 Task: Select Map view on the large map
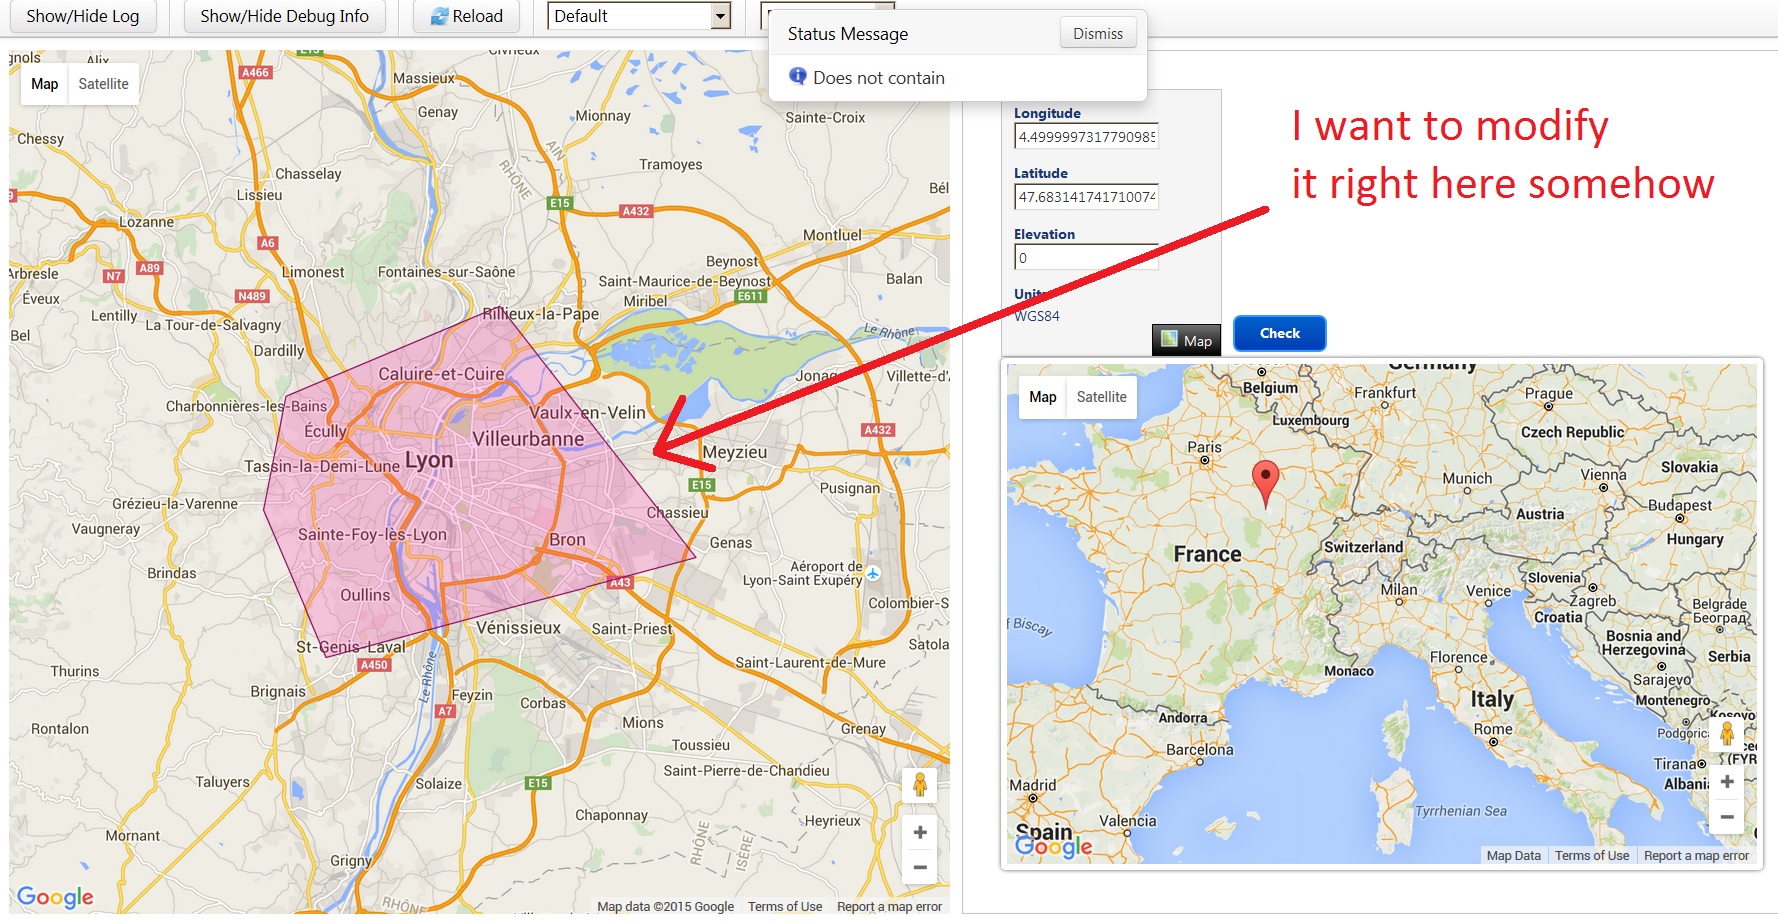click(44, 84)
